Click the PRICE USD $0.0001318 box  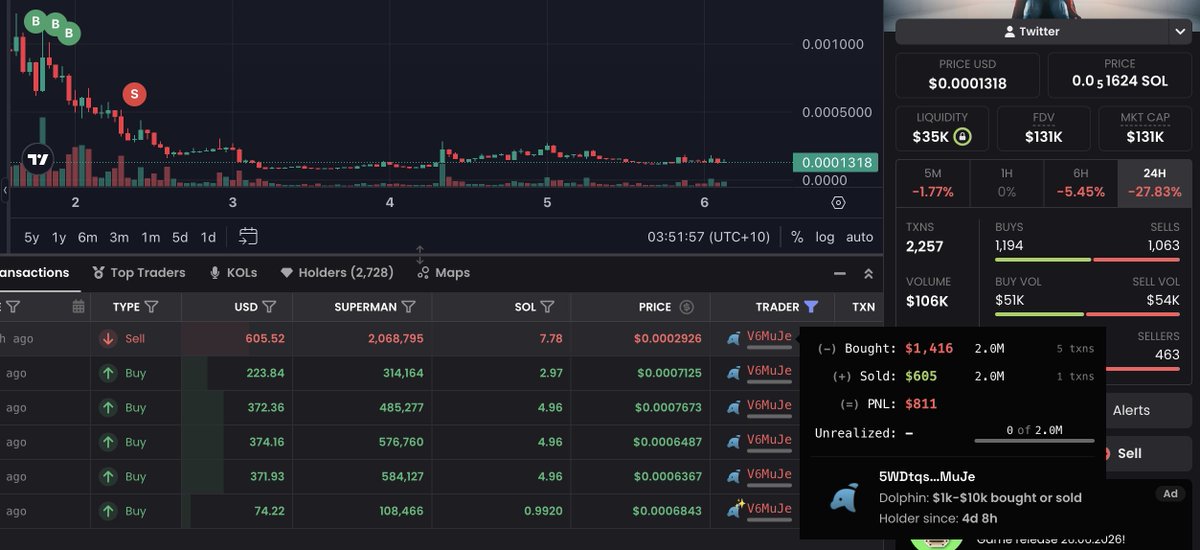point(968,75)
